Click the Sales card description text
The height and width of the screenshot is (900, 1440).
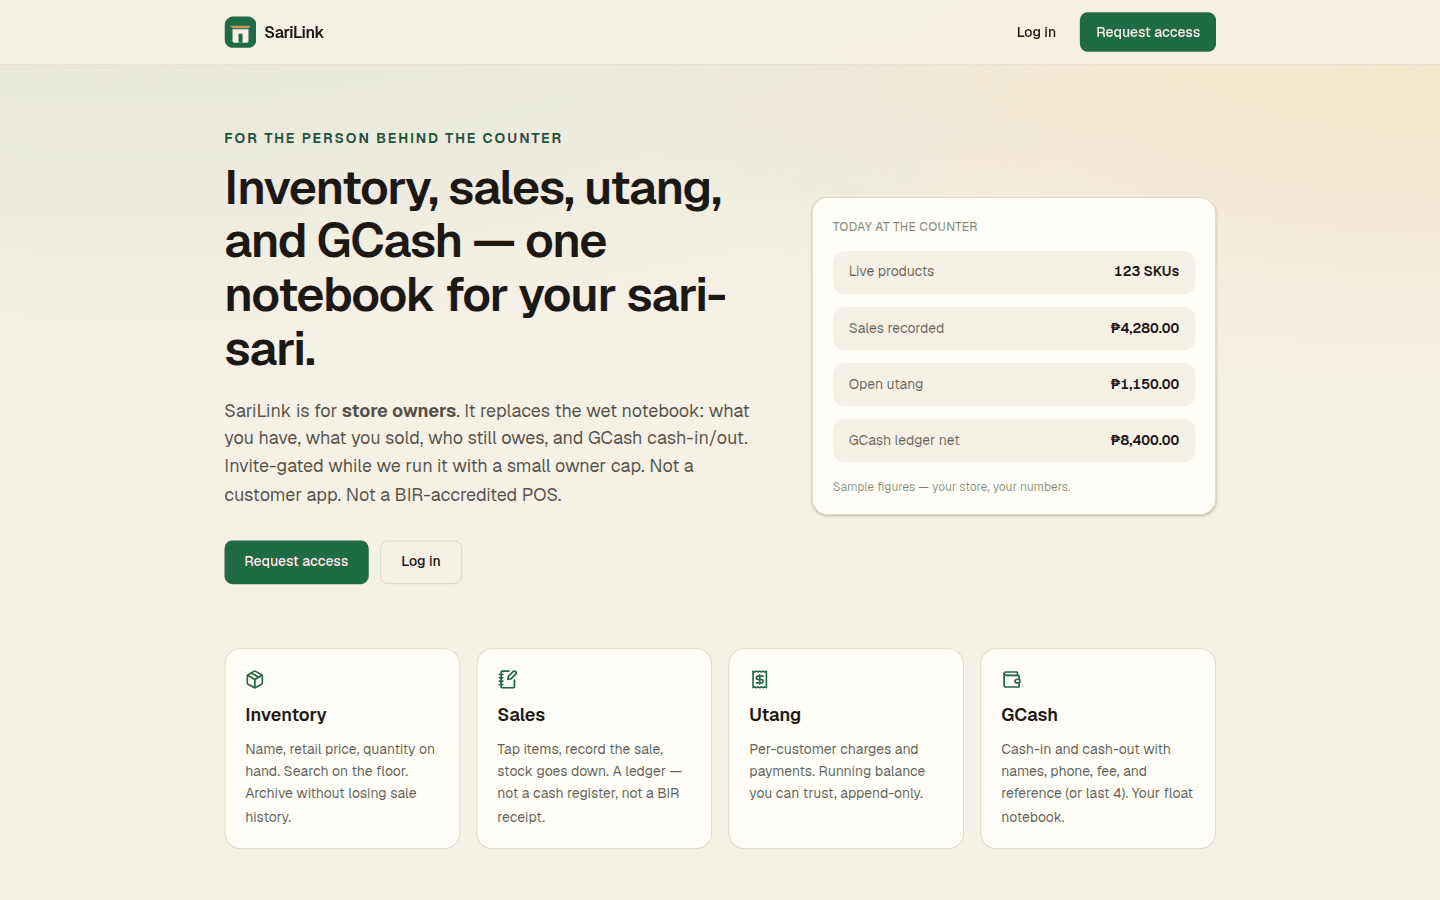(x=590, y=783)
